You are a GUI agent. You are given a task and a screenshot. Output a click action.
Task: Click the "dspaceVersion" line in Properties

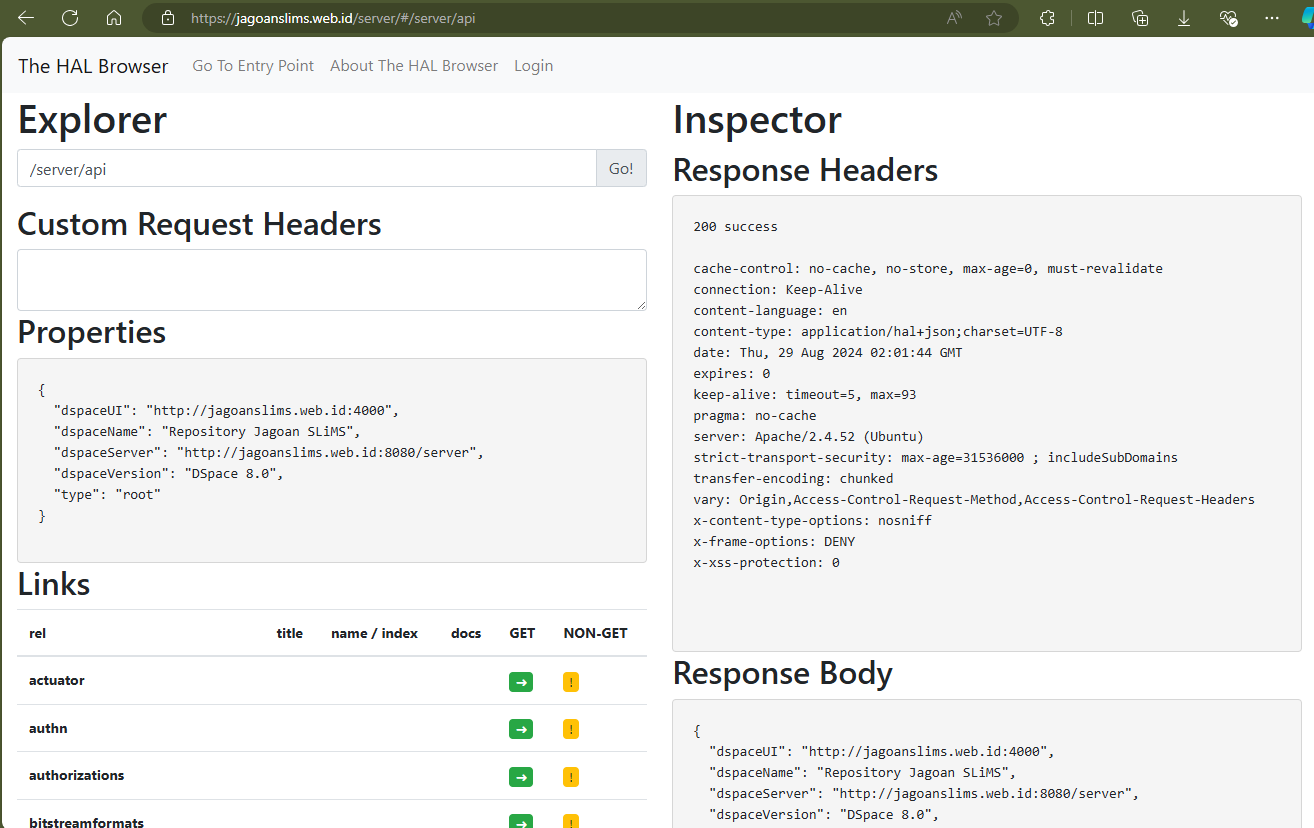click(x=169, y=474)
